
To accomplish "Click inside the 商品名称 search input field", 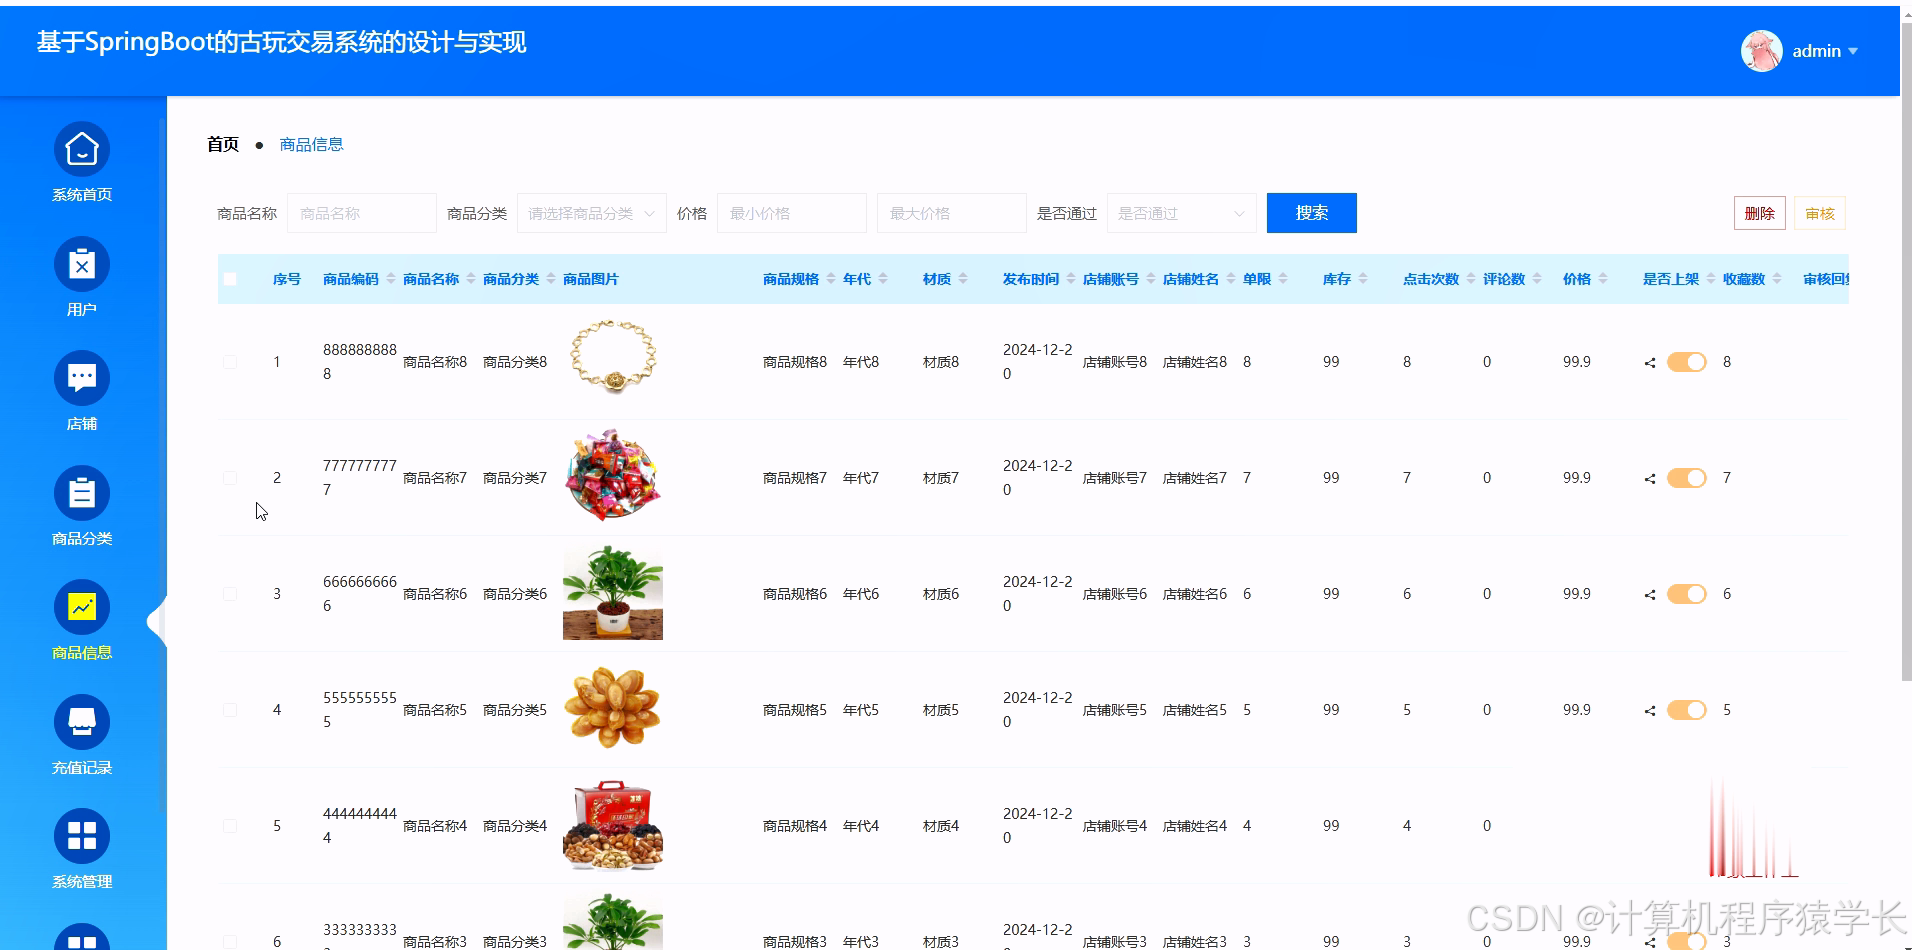I will pos(361,213).
